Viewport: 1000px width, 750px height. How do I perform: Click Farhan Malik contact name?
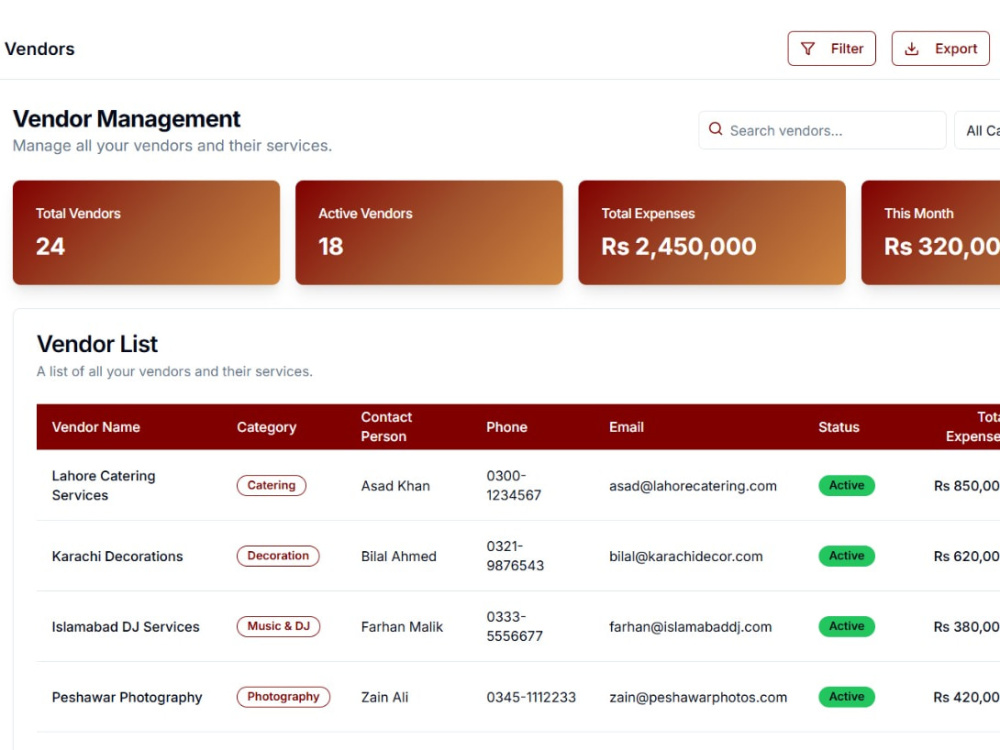pyautogui.click(x=402, y=627)
